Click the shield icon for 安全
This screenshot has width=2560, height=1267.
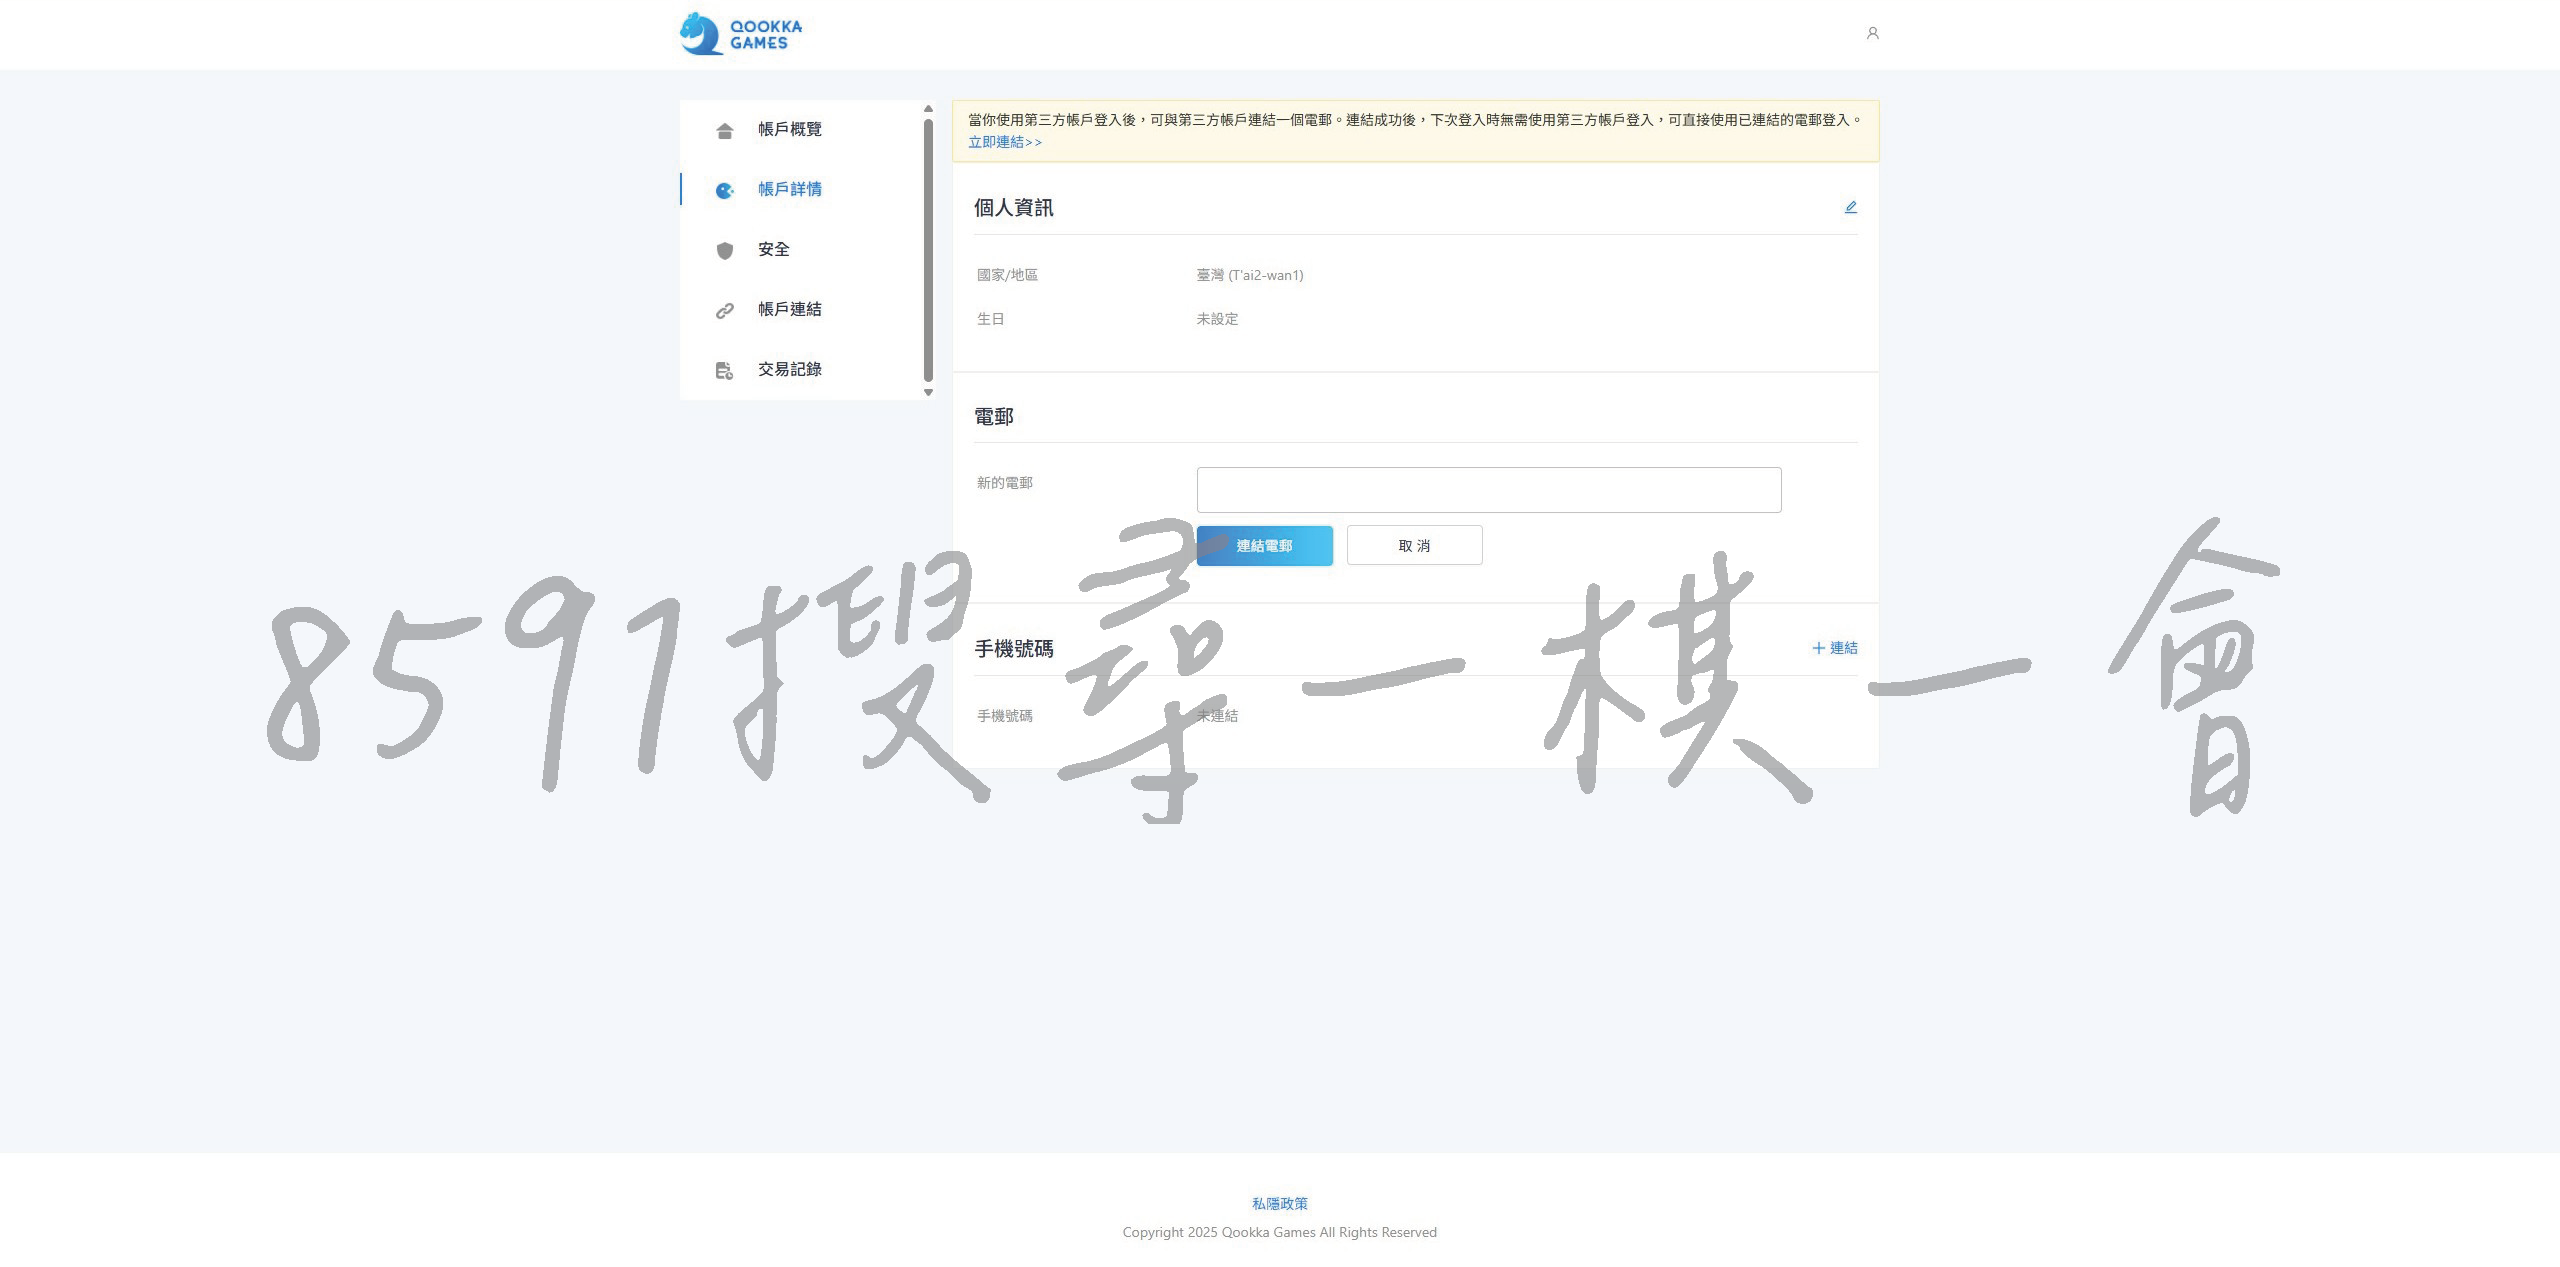[x=725, y=250]
